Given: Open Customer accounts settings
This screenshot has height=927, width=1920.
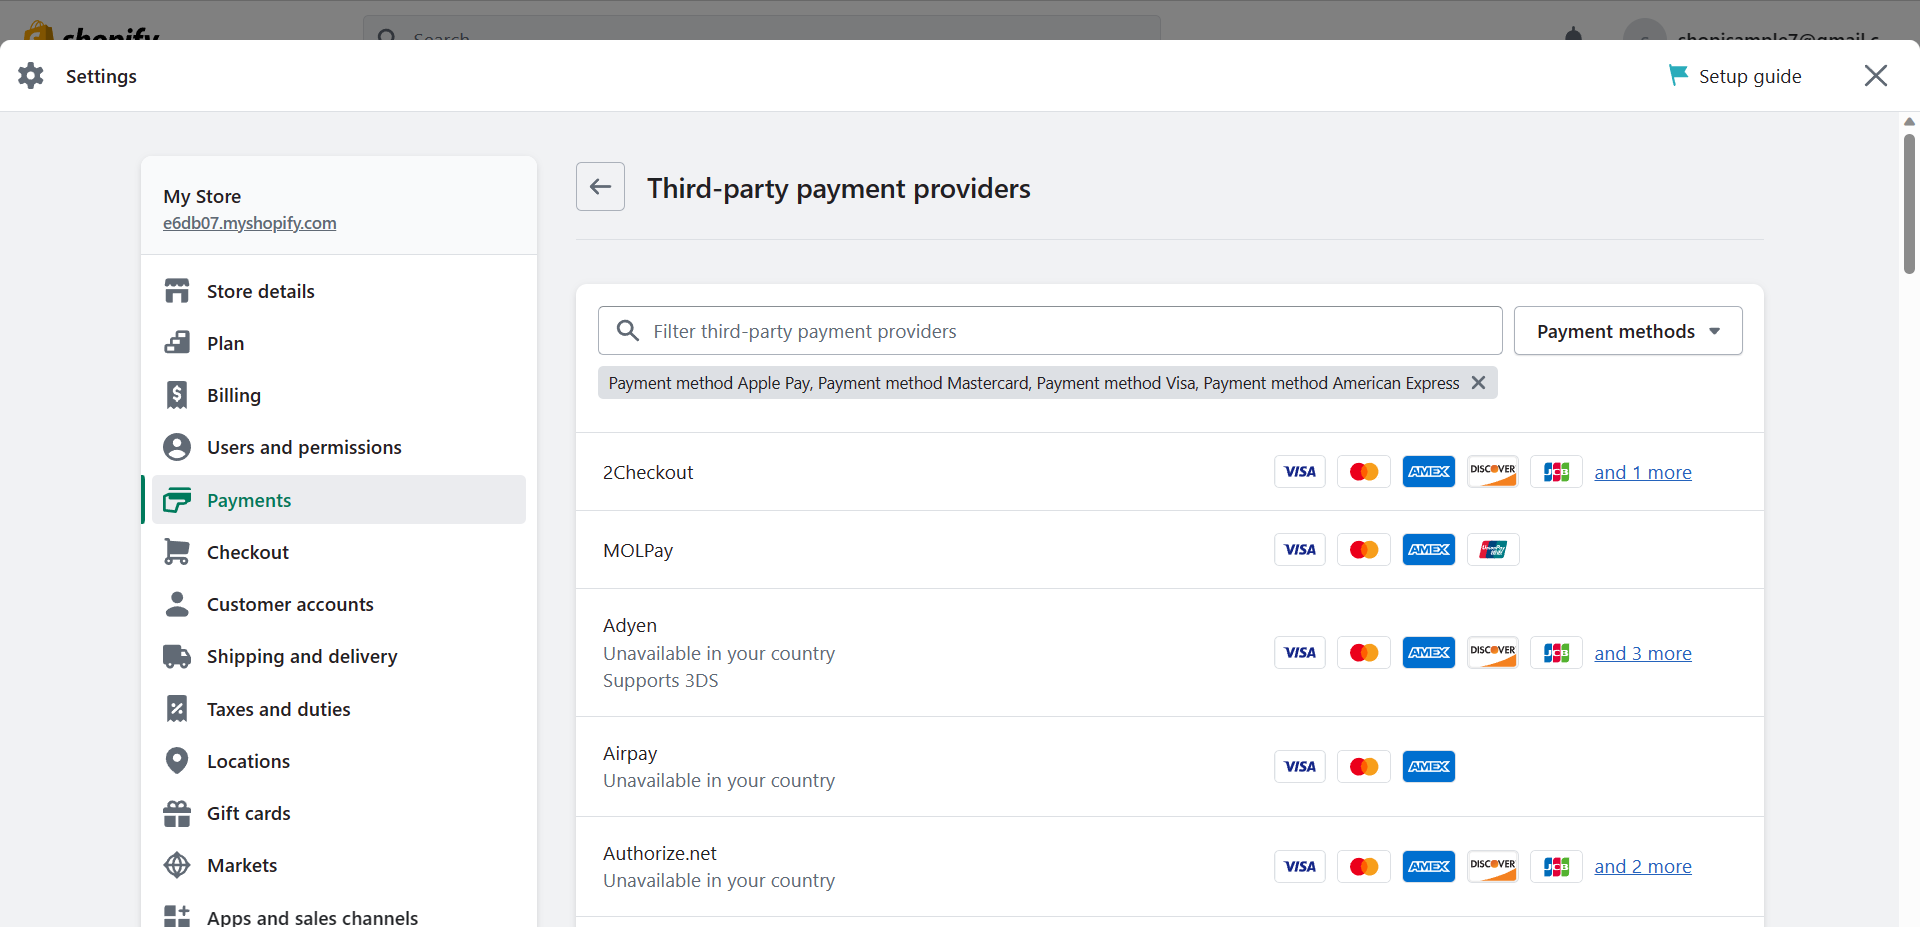Looking at the screenshot, I should [x=339, y=604].
